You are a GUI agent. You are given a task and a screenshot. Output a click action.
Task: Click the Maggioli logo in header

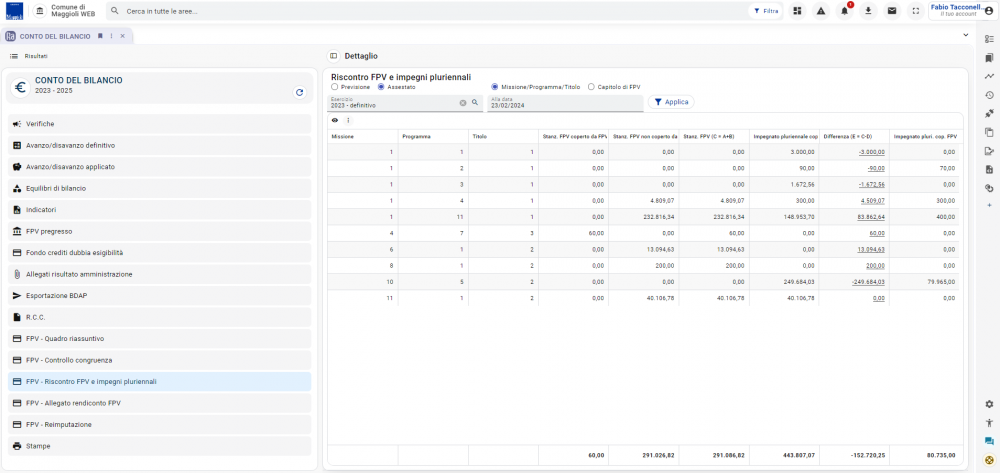click(14, 11)
